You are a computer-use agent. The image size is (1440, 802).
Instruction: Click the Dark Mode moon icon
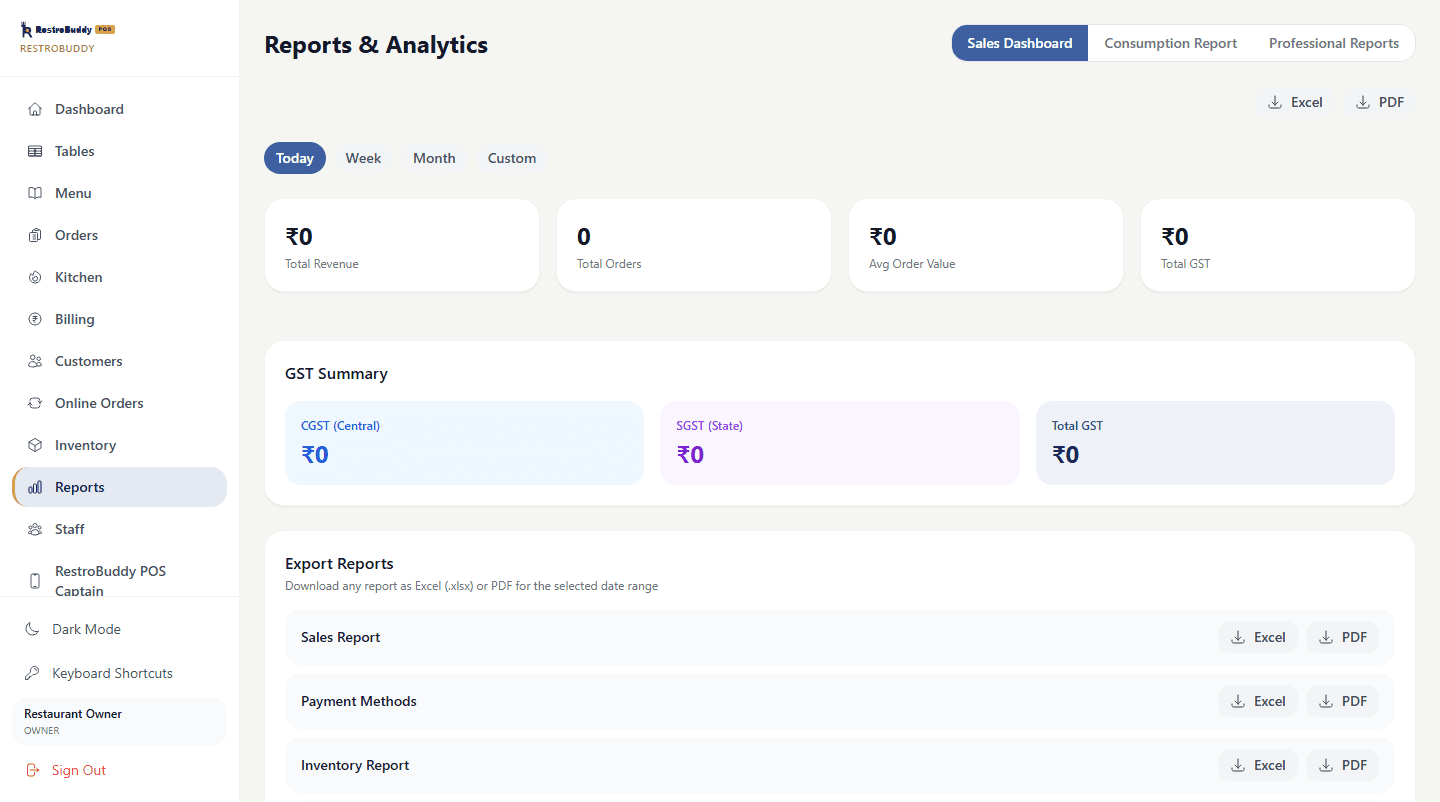[32, 629]
